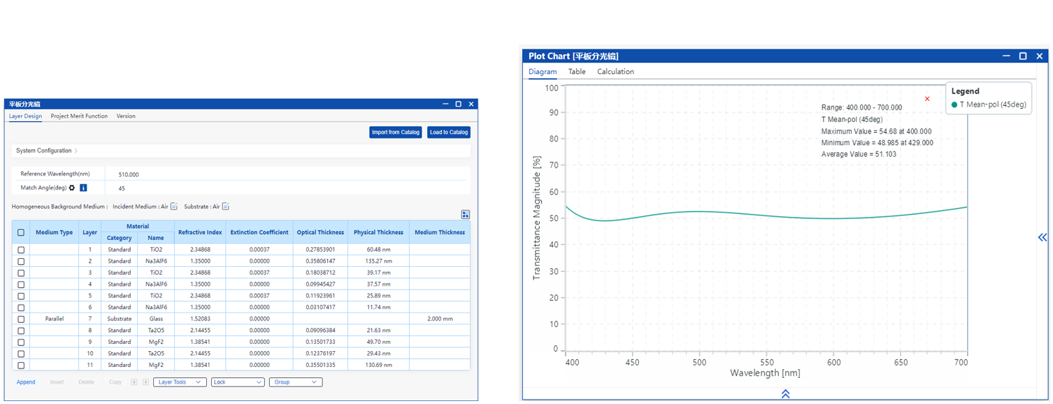This screenshot has width=1053, height=404.
Task: Click the Reference Wavelength value field
Action: tap(128, 174)
